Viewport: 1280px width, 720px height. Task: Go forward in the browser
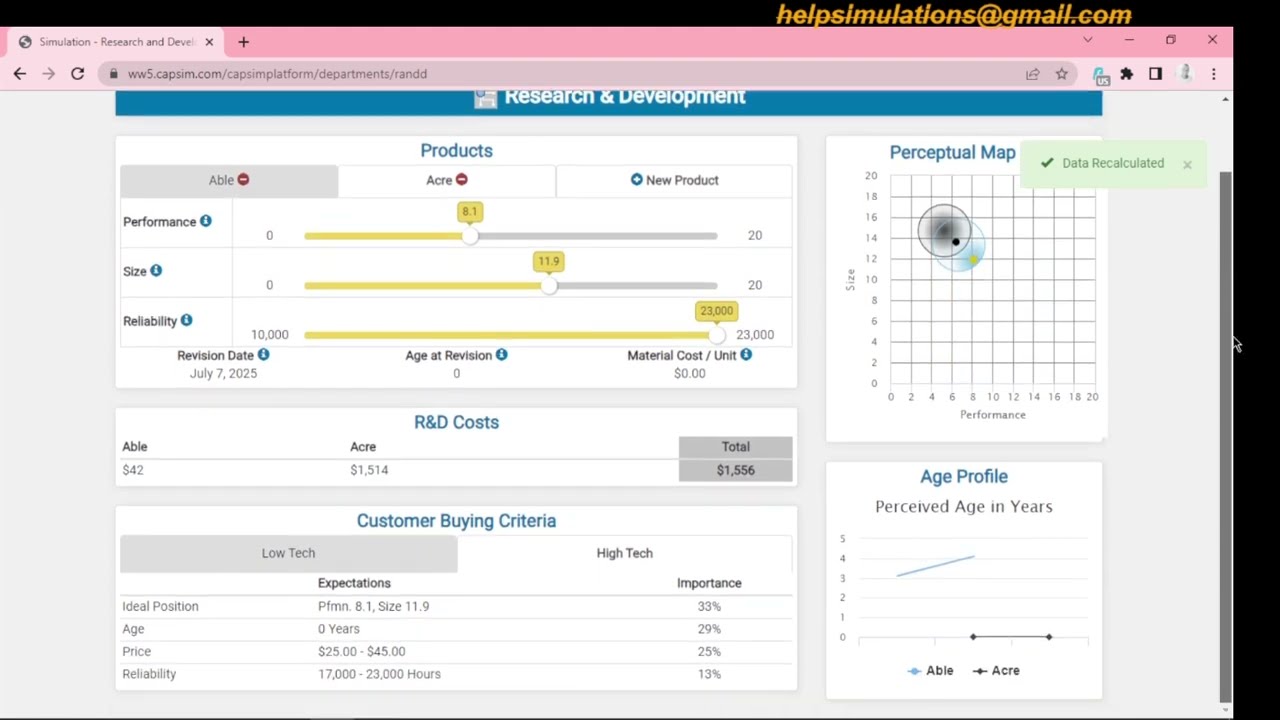coord(48,74)
